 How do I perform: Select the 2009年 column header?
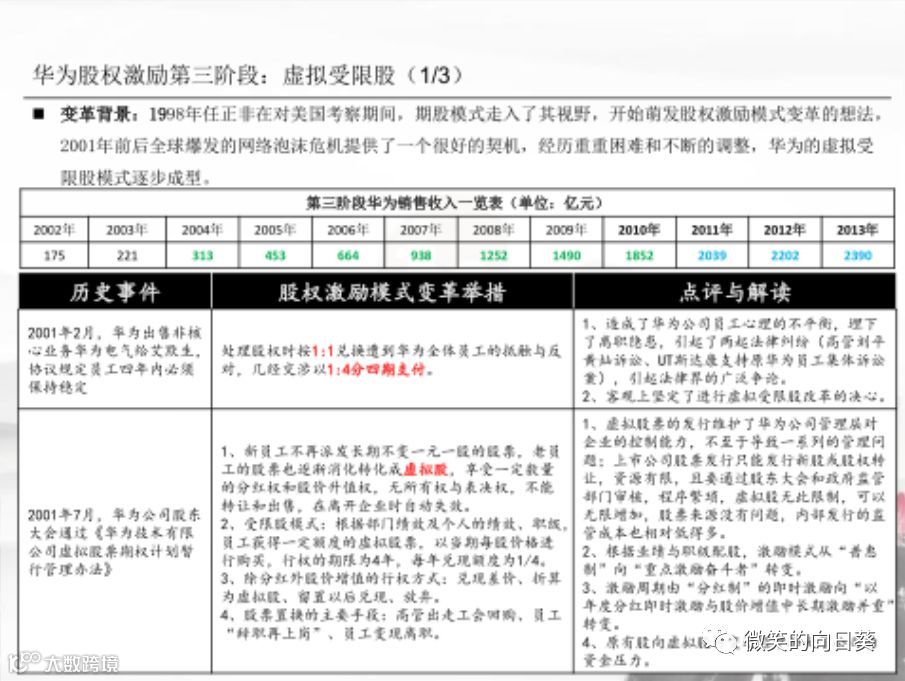point(566,230)
